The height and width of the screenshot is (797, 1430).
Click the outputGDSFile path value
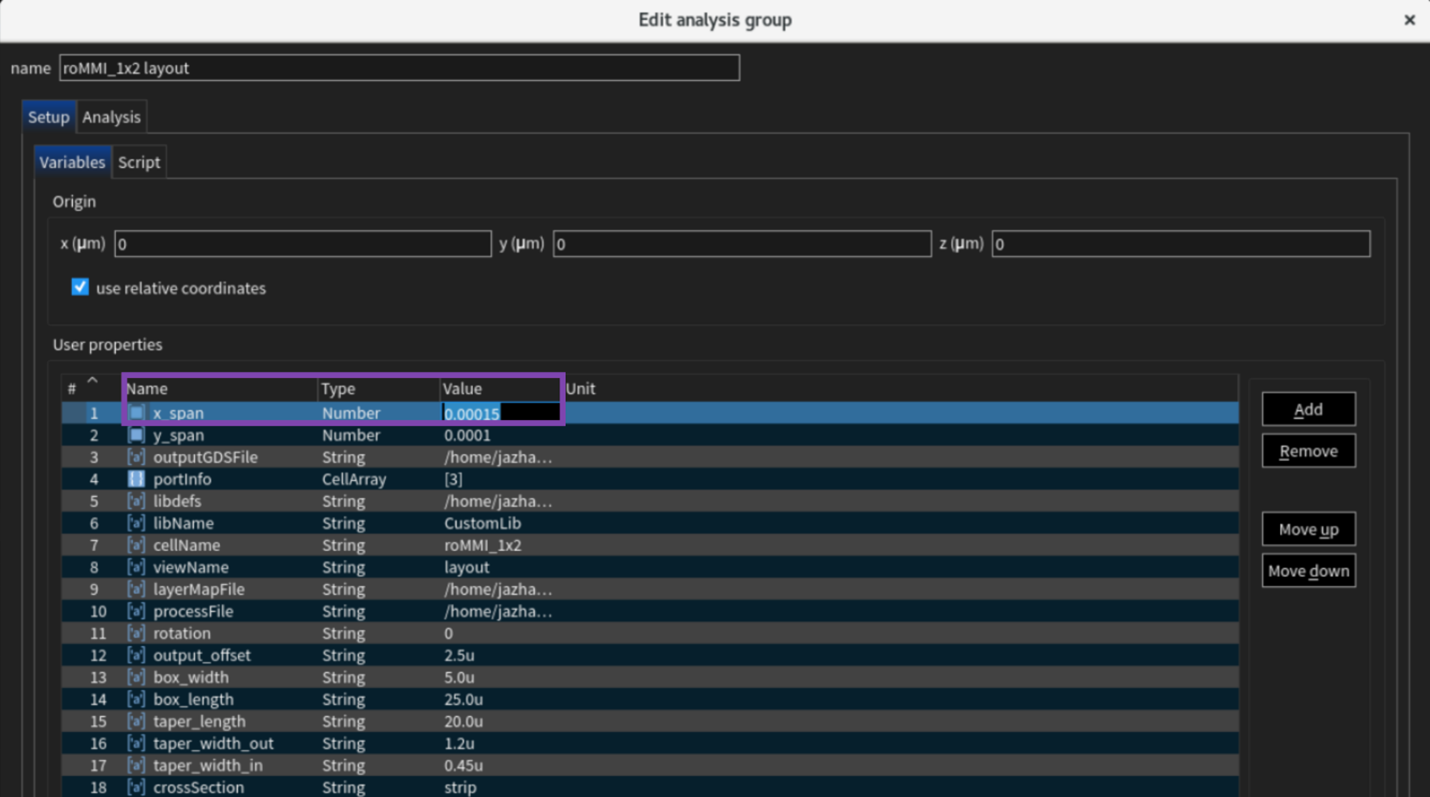pyautogui.click(x=498, y=457)
